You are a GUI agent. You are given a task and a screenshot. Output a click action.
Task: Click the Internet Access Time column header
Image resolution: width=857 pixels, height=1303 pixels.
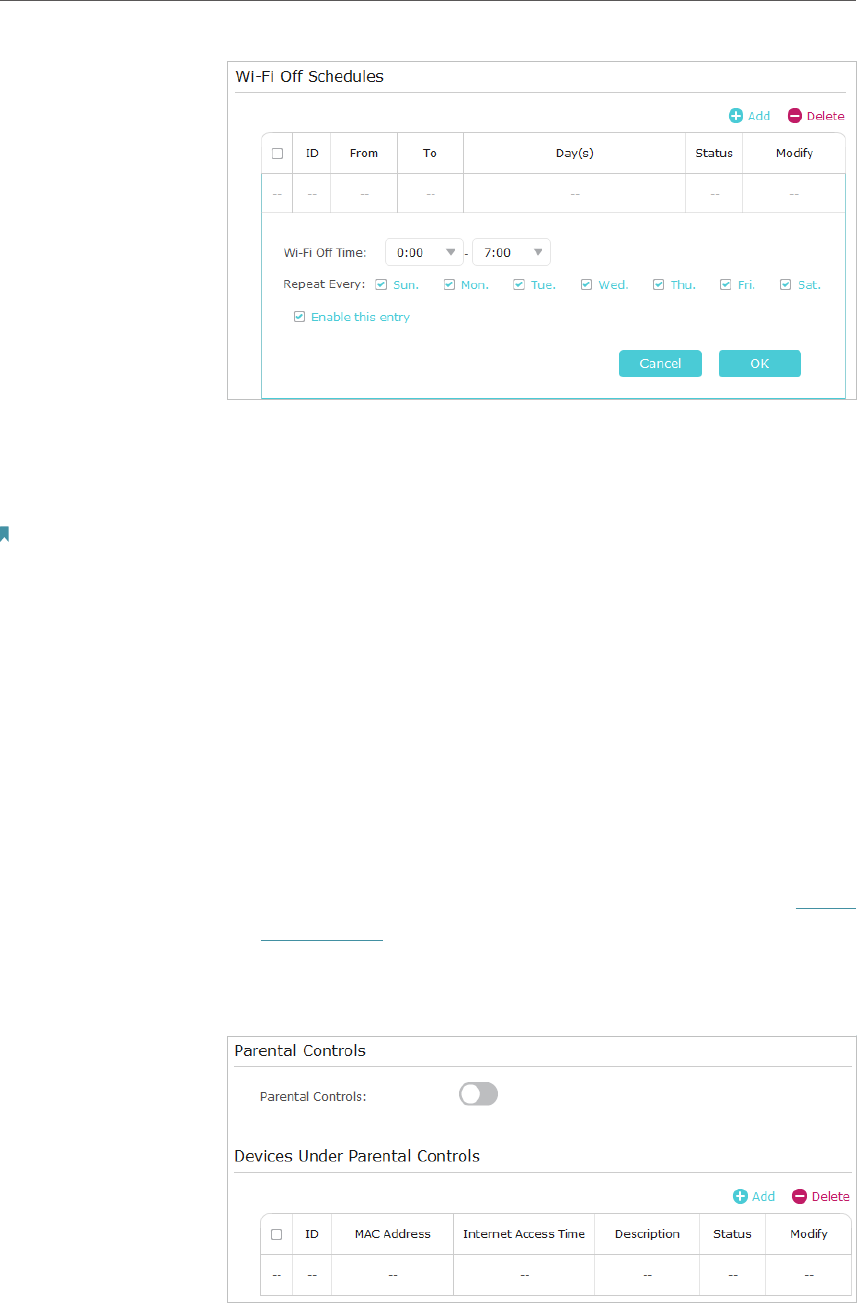click(524, 1234)
